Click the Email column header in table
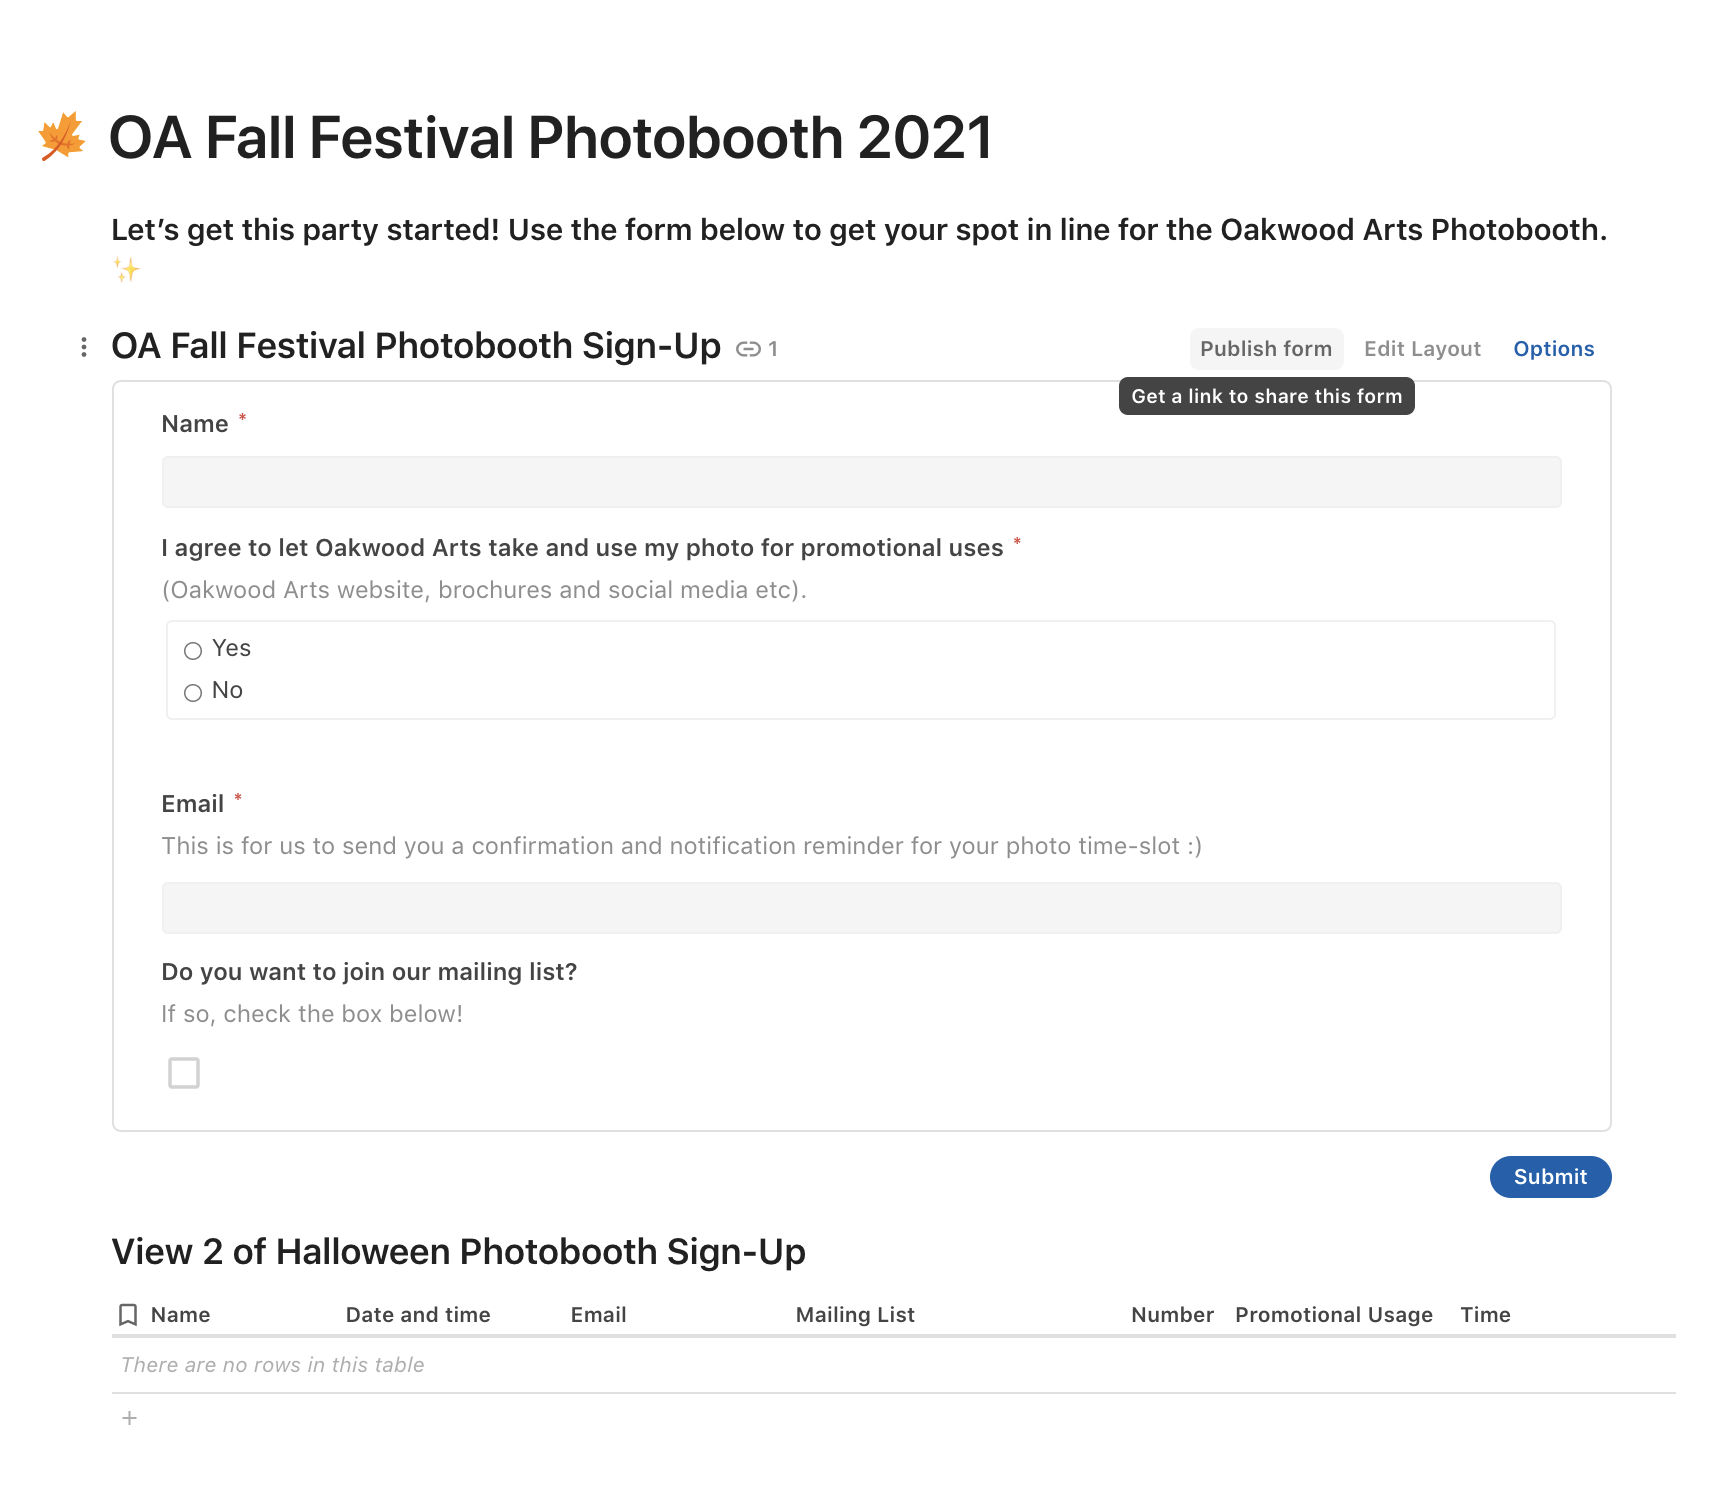 coord(598,1315)
